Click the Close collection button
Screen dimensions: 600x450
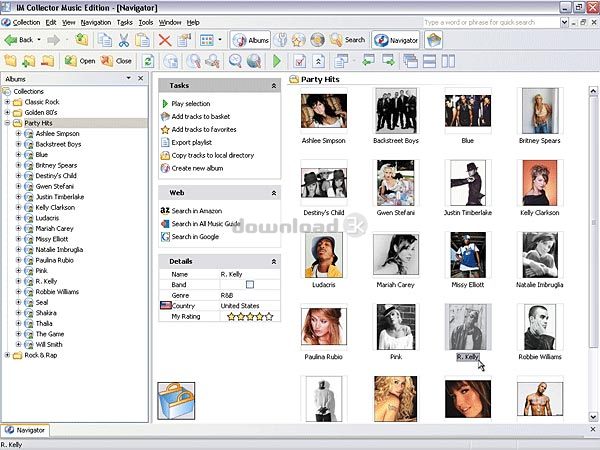[116, 61]
